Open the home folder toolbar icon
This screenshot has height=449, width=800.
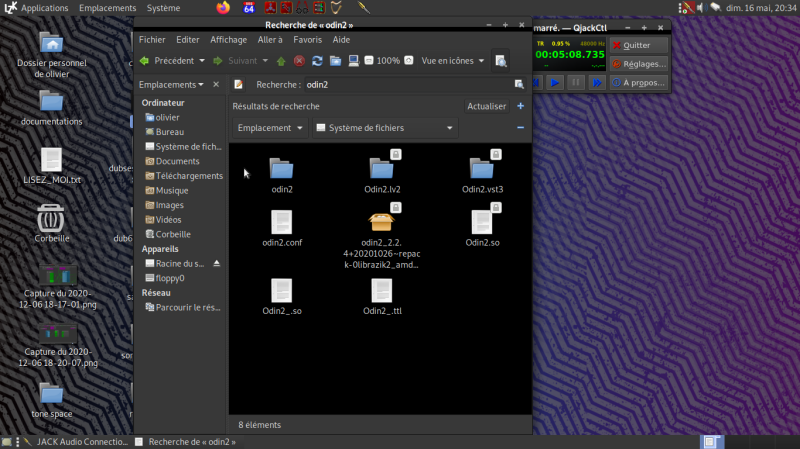[x=335, y=61]
